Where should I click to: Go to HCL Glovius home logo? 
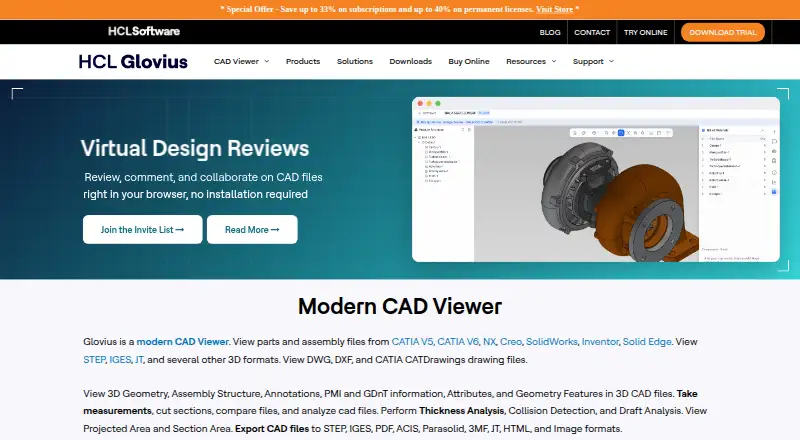click(133, 62)
